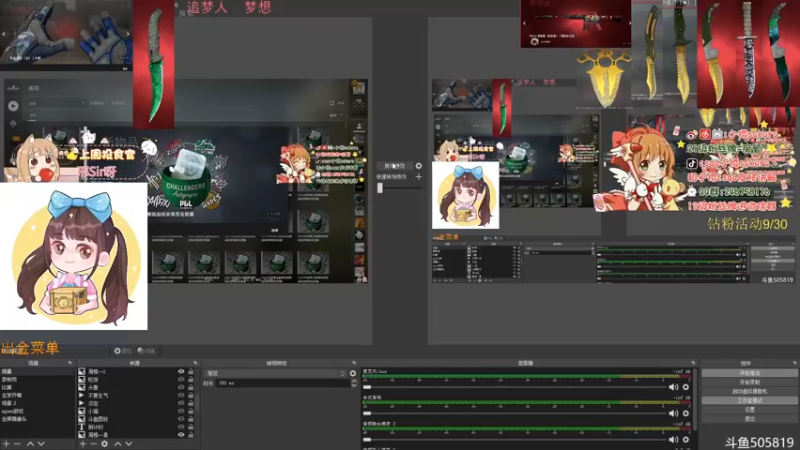Open source properties gear under sources list
This screenshot has width=800, height=450.
104,444
